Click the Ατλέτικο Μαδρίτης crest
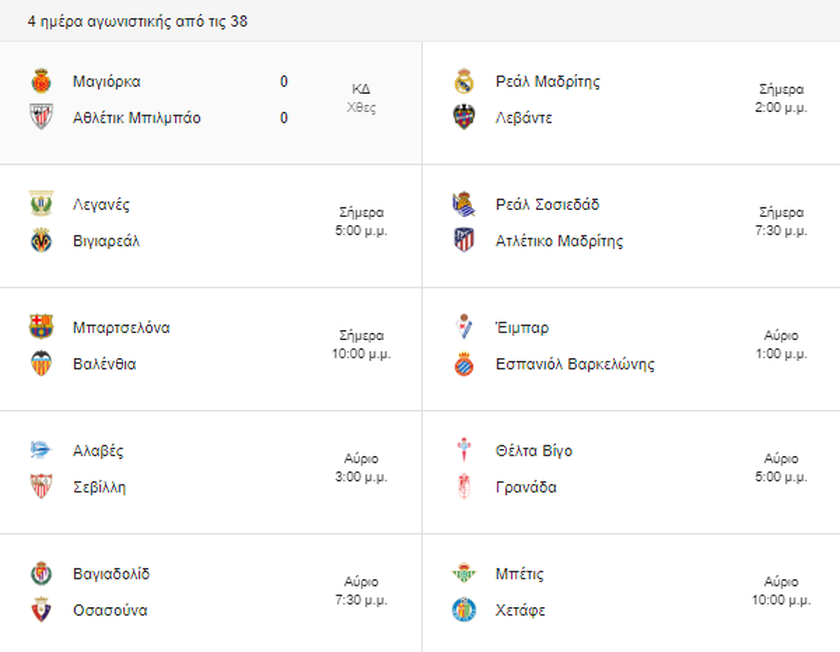The height and width of the screenshot is (652, 840). click(x=464, y=240)
